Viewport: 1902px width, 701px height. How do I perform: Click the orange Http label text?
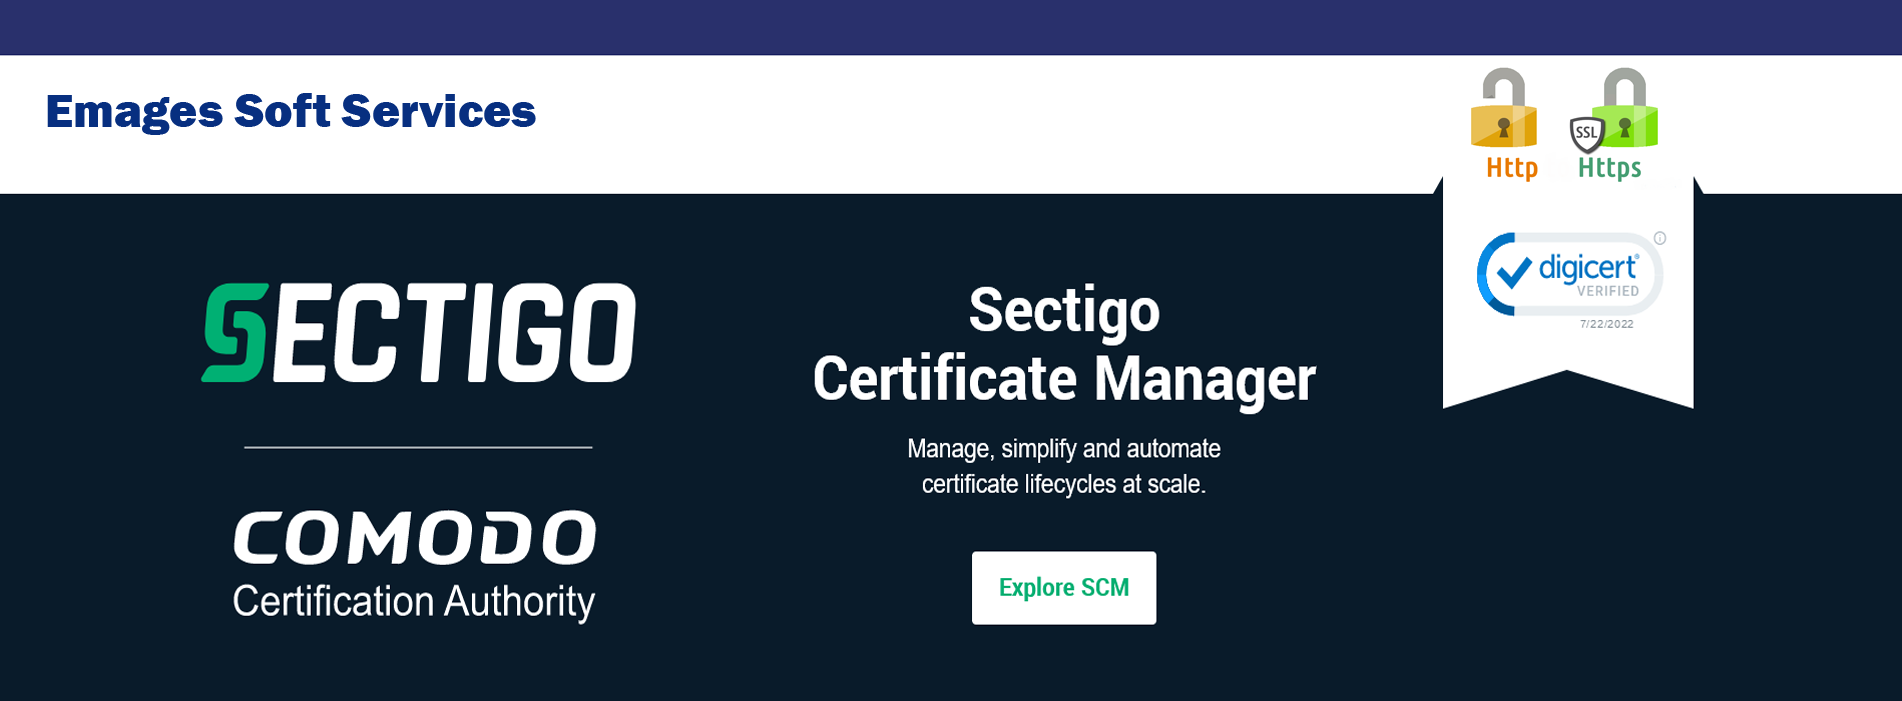[x=1511, y=168]
